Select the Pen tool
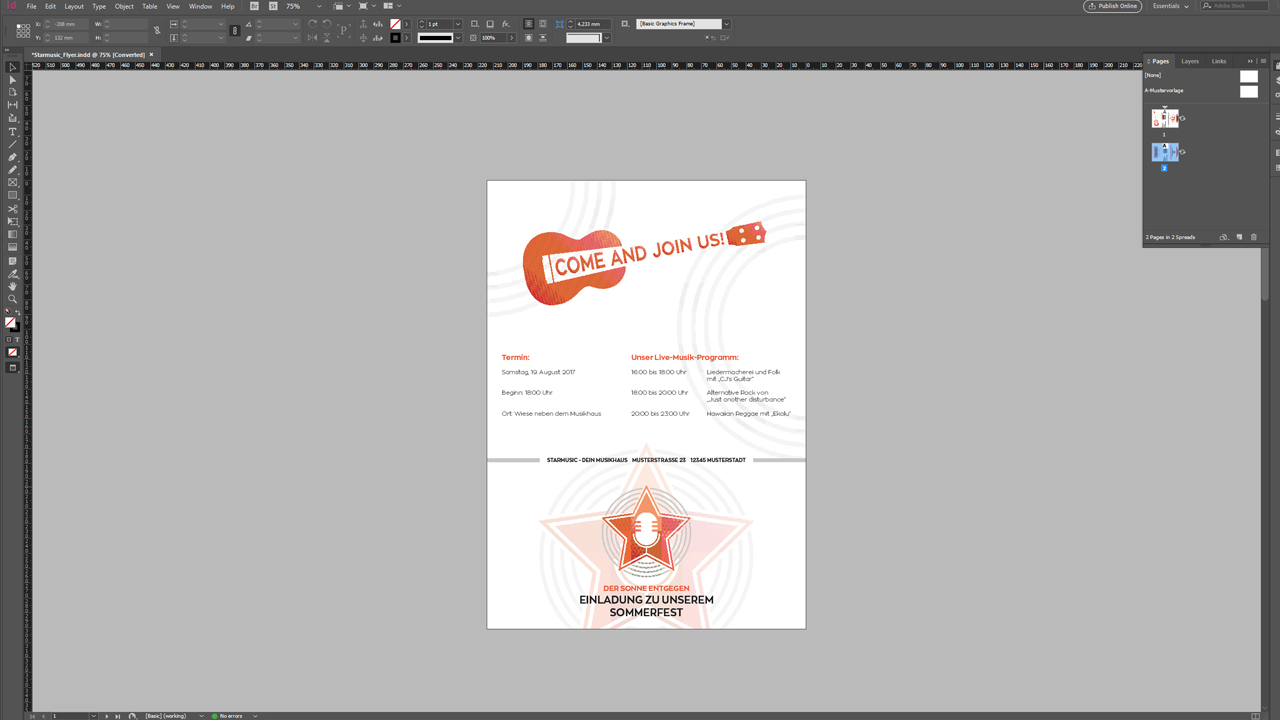The image size is (1280, 720). pos(13,157)
